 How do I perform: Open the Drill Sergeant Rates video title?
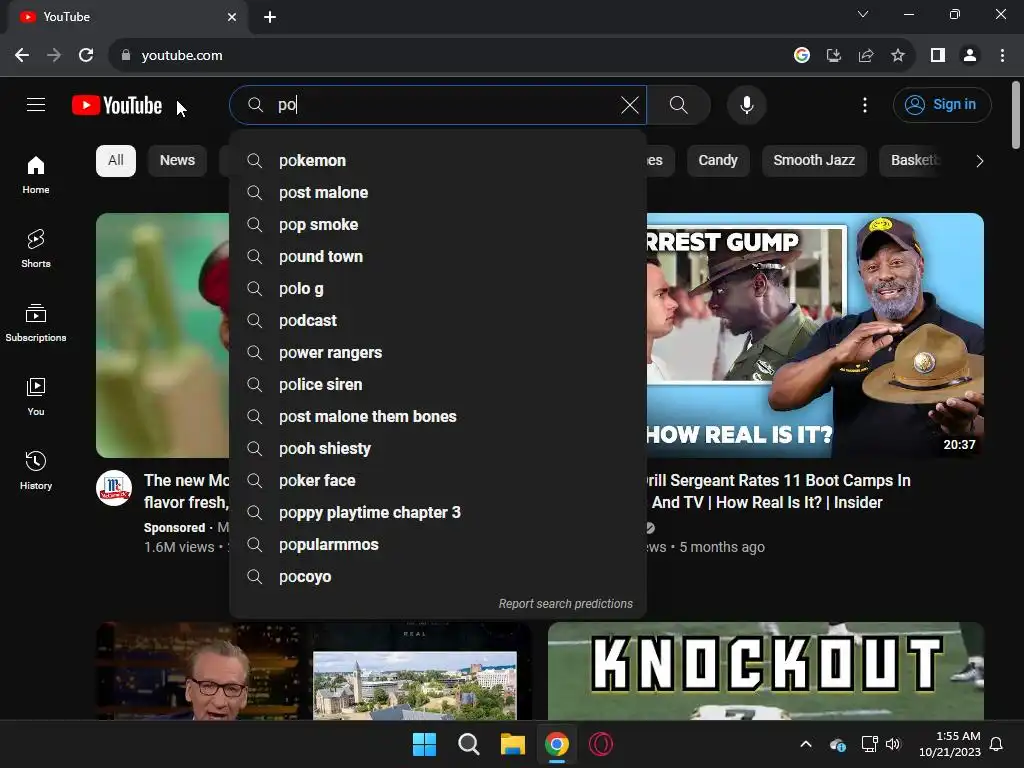[x=777, y=492]
